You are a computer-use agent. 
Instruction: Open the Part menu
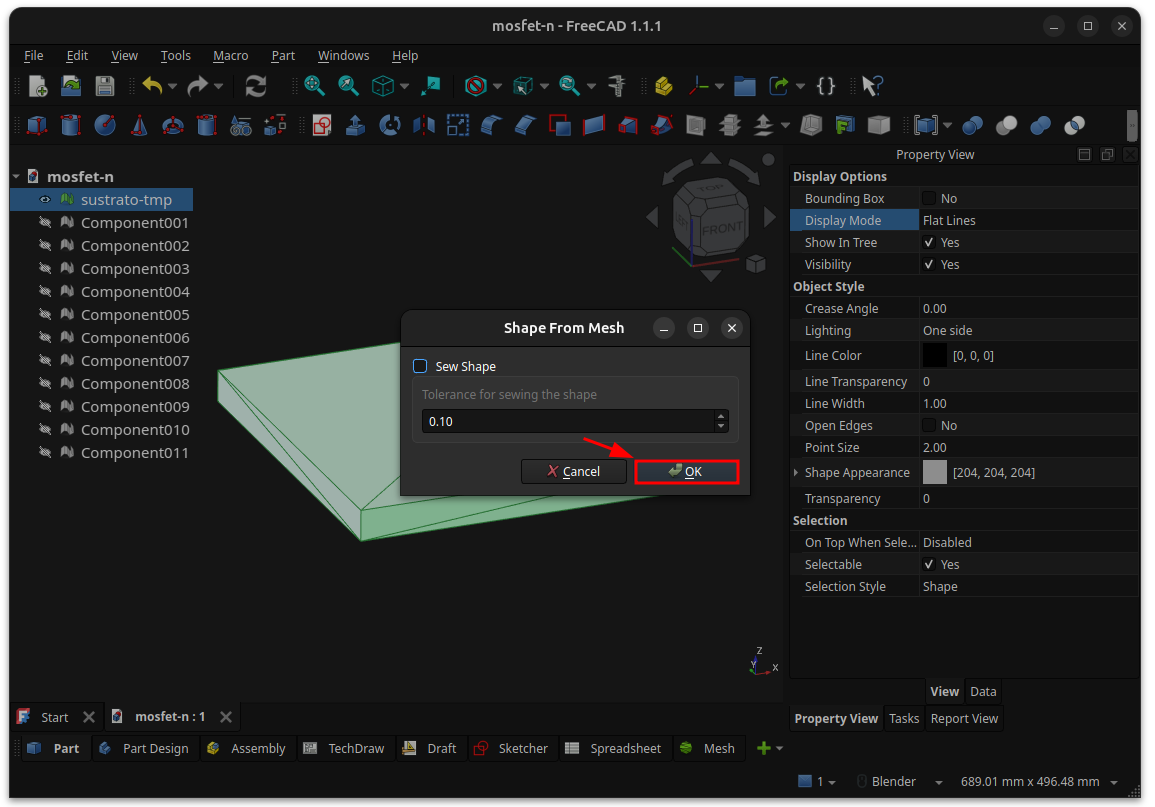coord(283,56)
